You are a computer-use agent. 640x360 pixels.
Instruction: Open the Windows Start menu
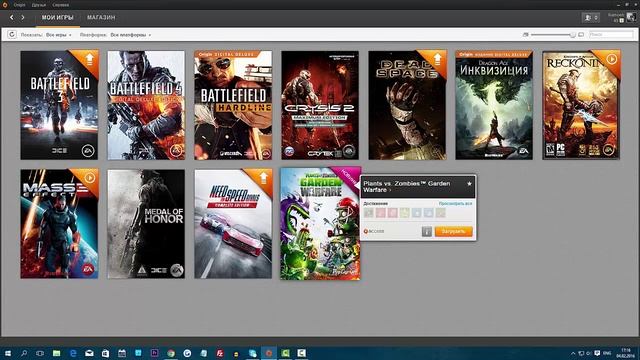click(x=7, y=353)
